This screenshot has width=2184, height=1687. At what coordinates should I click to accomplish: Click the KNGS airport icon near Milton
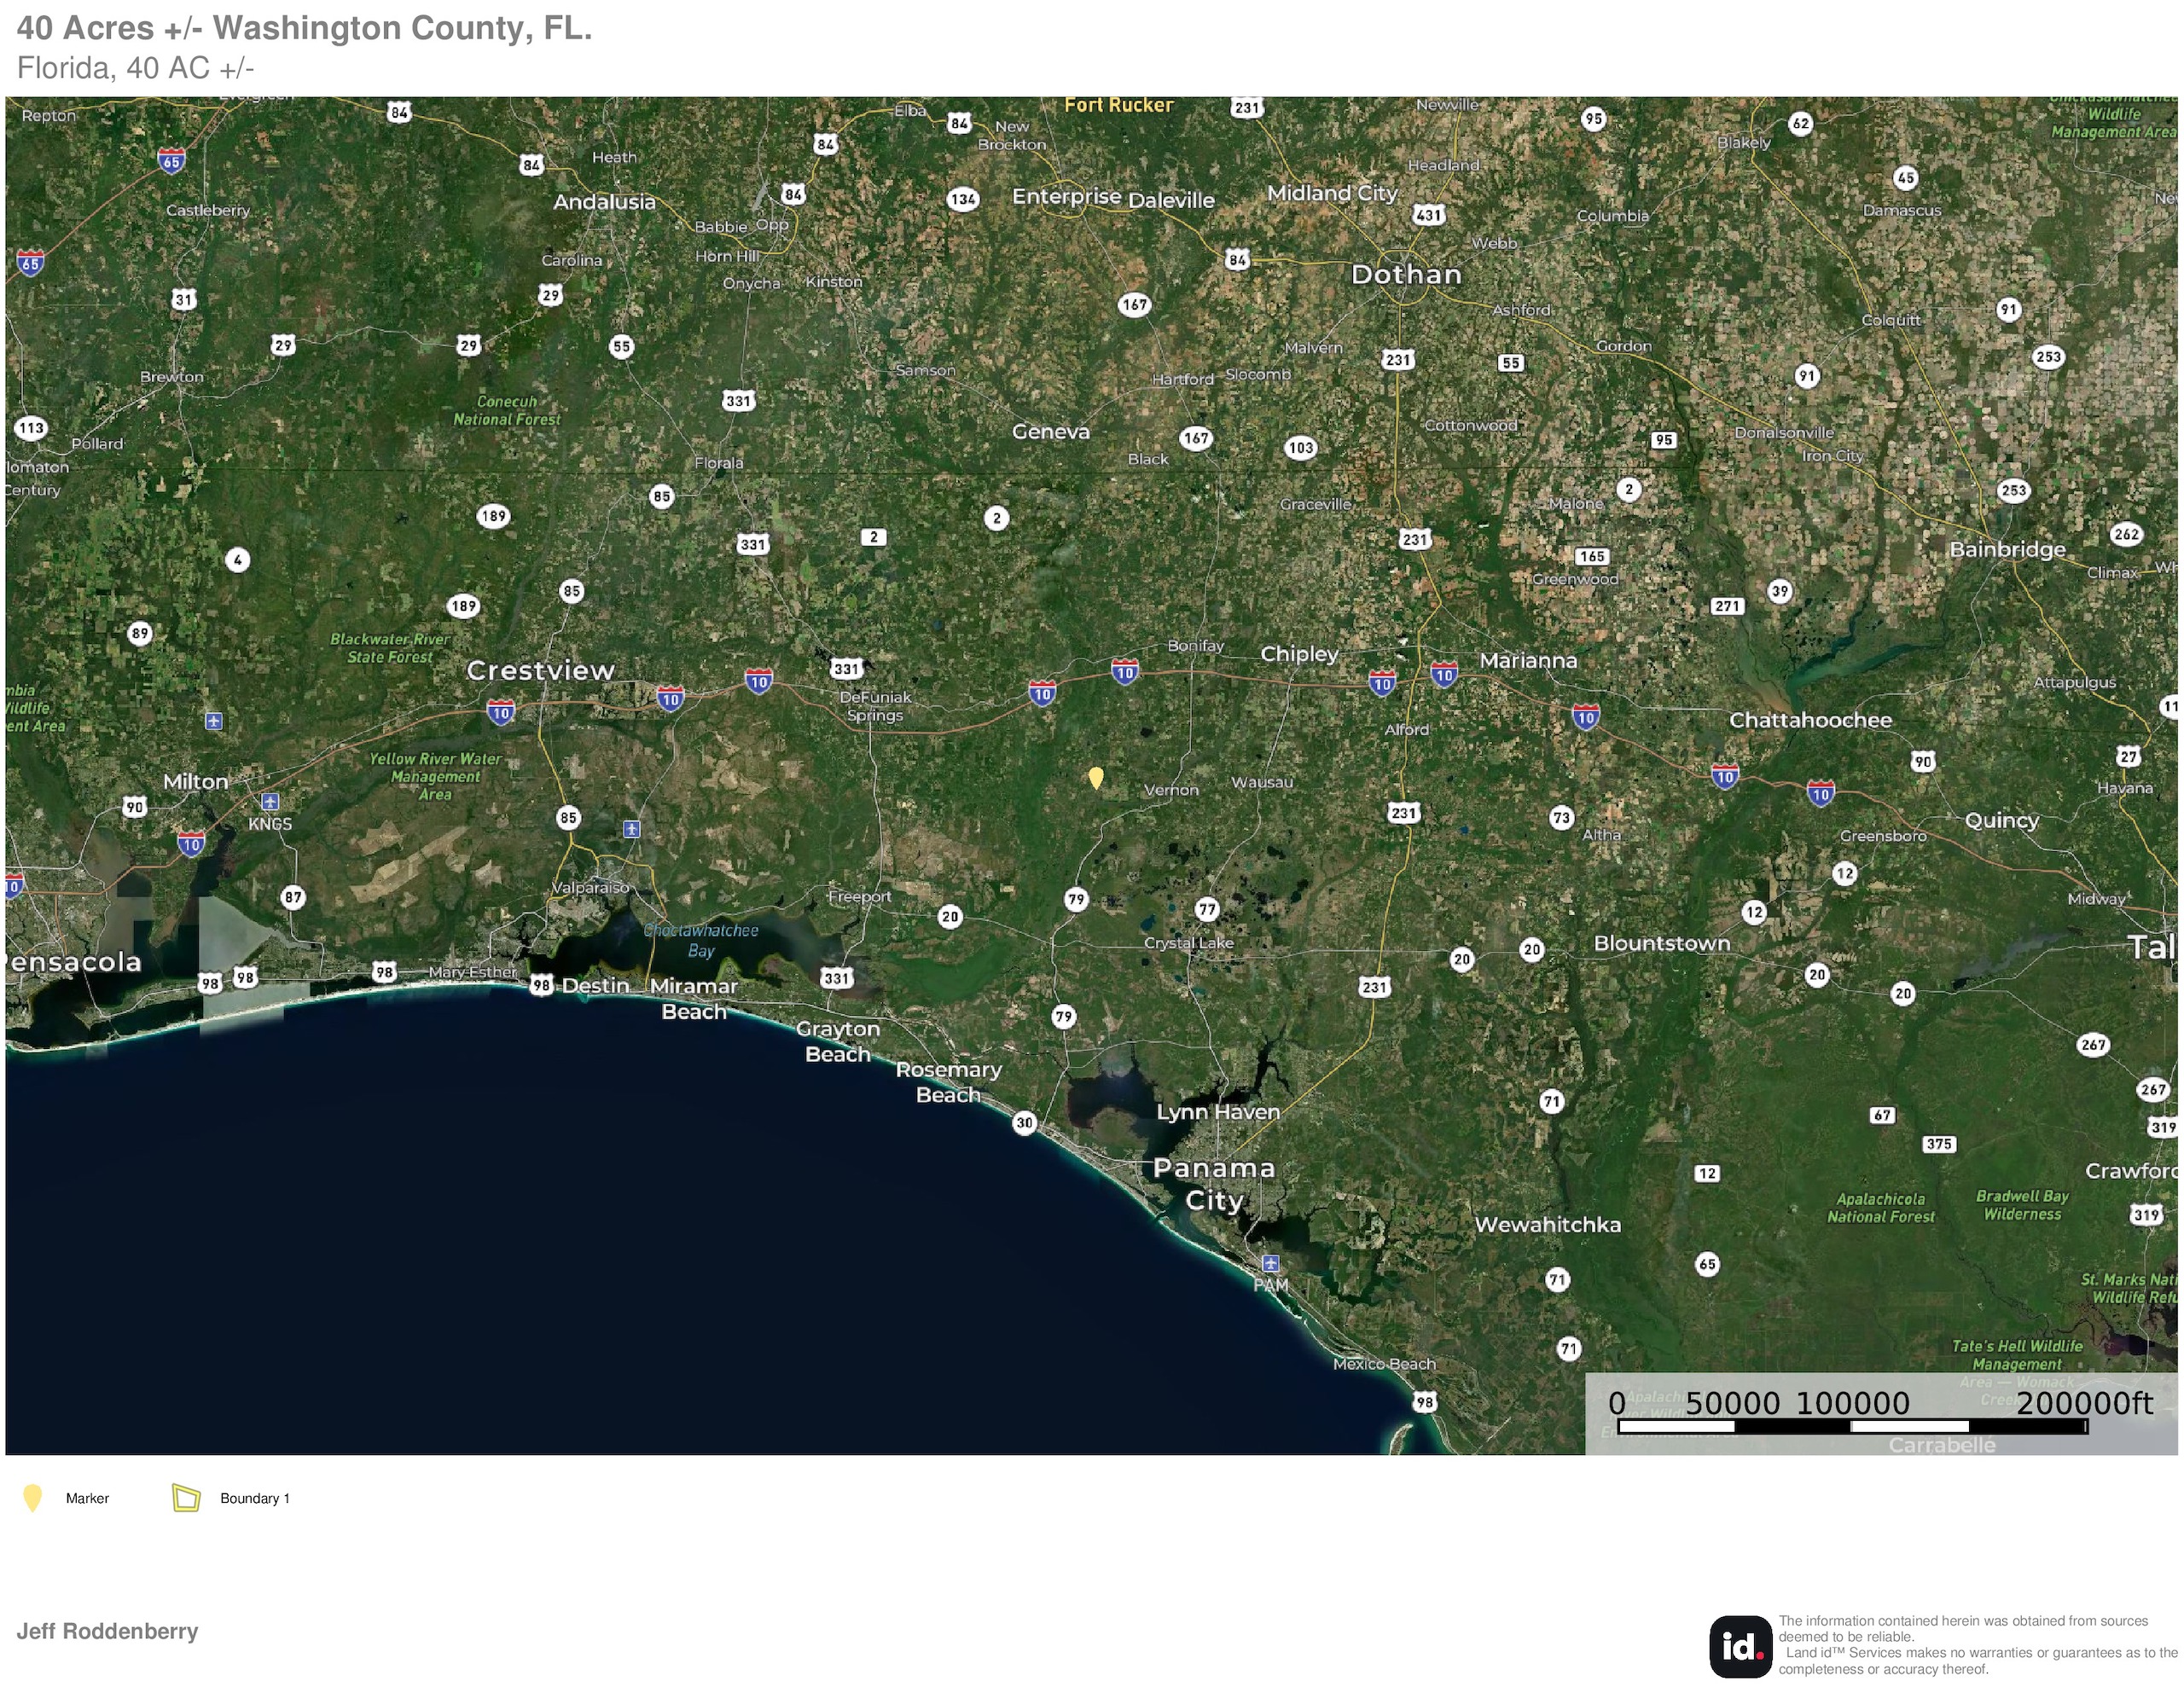point(270,802)
